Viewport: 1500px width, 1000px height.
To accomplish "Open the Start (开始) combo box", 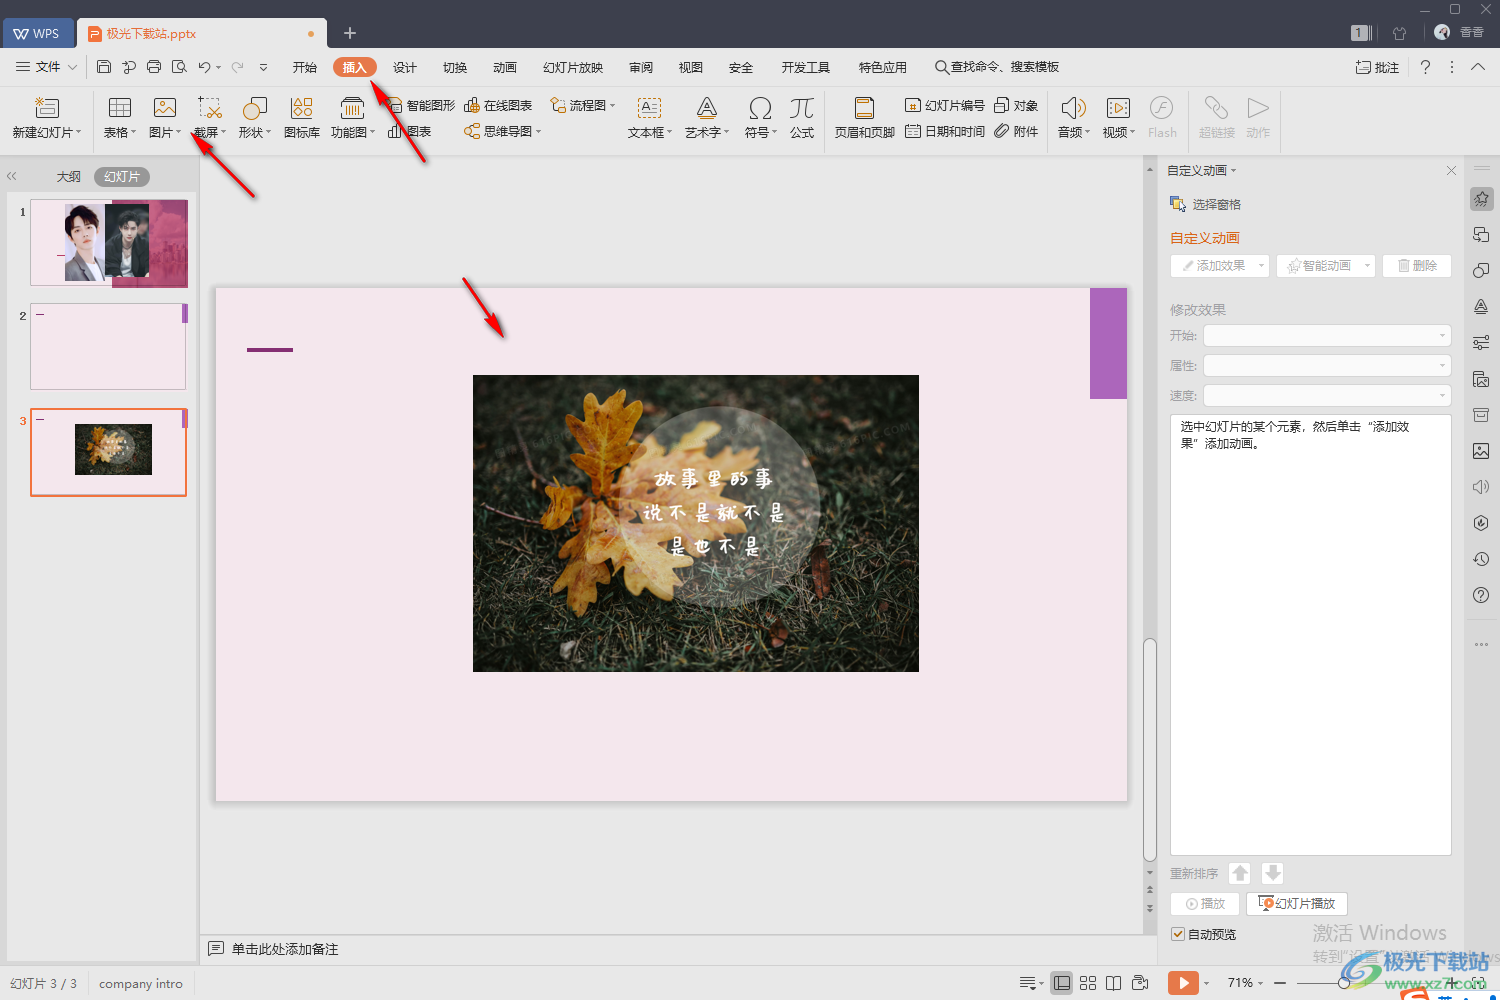I will click(x=1327, y=335).
